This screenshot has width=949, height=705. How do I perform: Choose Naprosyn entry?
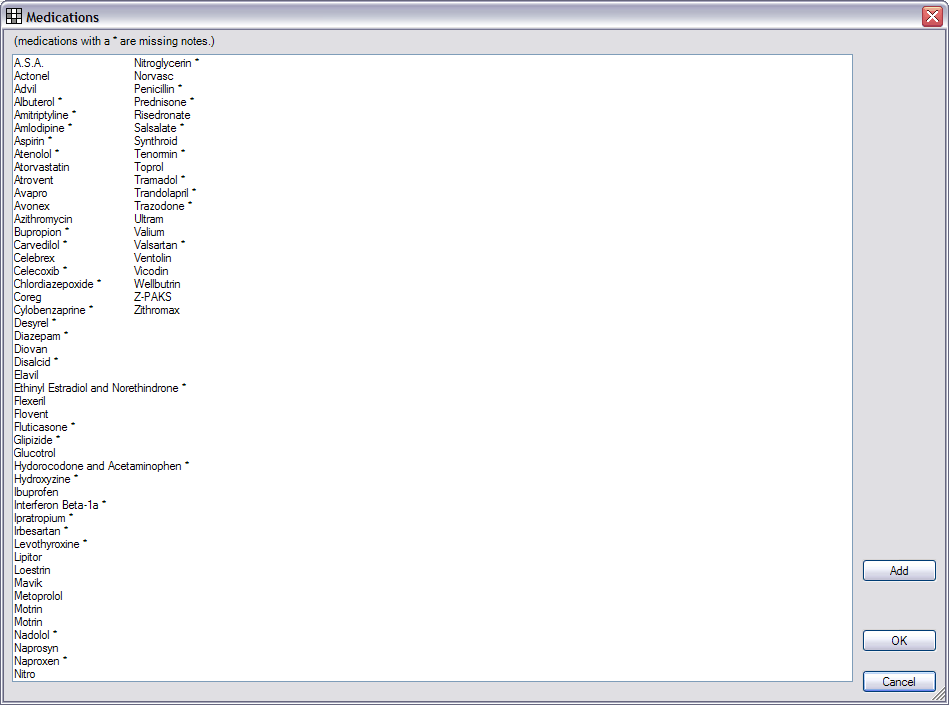point(36,648)
